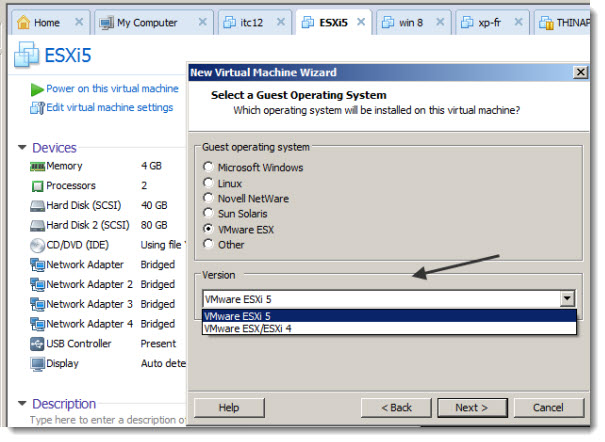Image resolution: width=605 pixels, height=442 pixels.
Task: Click the Next button
Action: (472, 408)
